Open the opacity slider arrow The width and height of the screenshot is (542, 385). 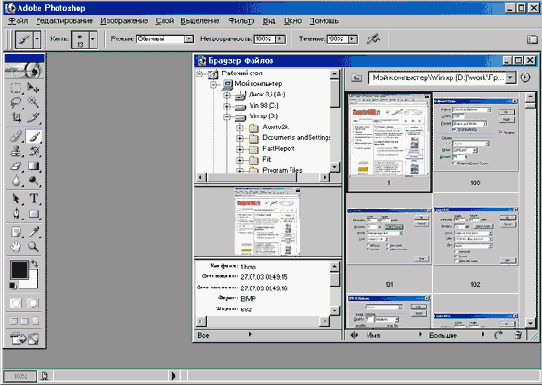click(x=280, y=39)
